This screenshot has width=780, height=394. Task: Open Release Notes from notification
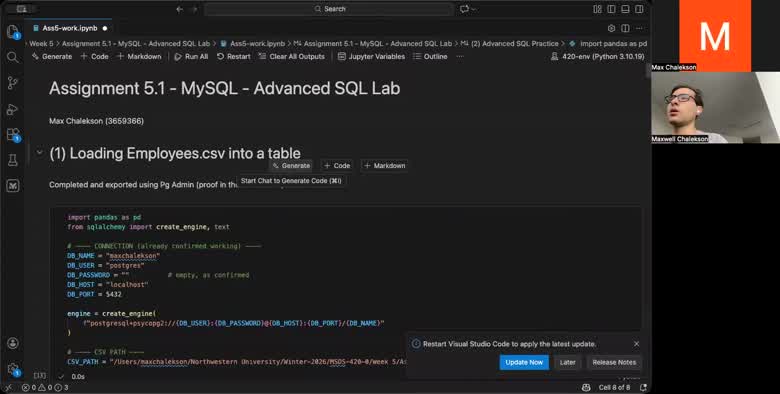[x=614, y=362]
